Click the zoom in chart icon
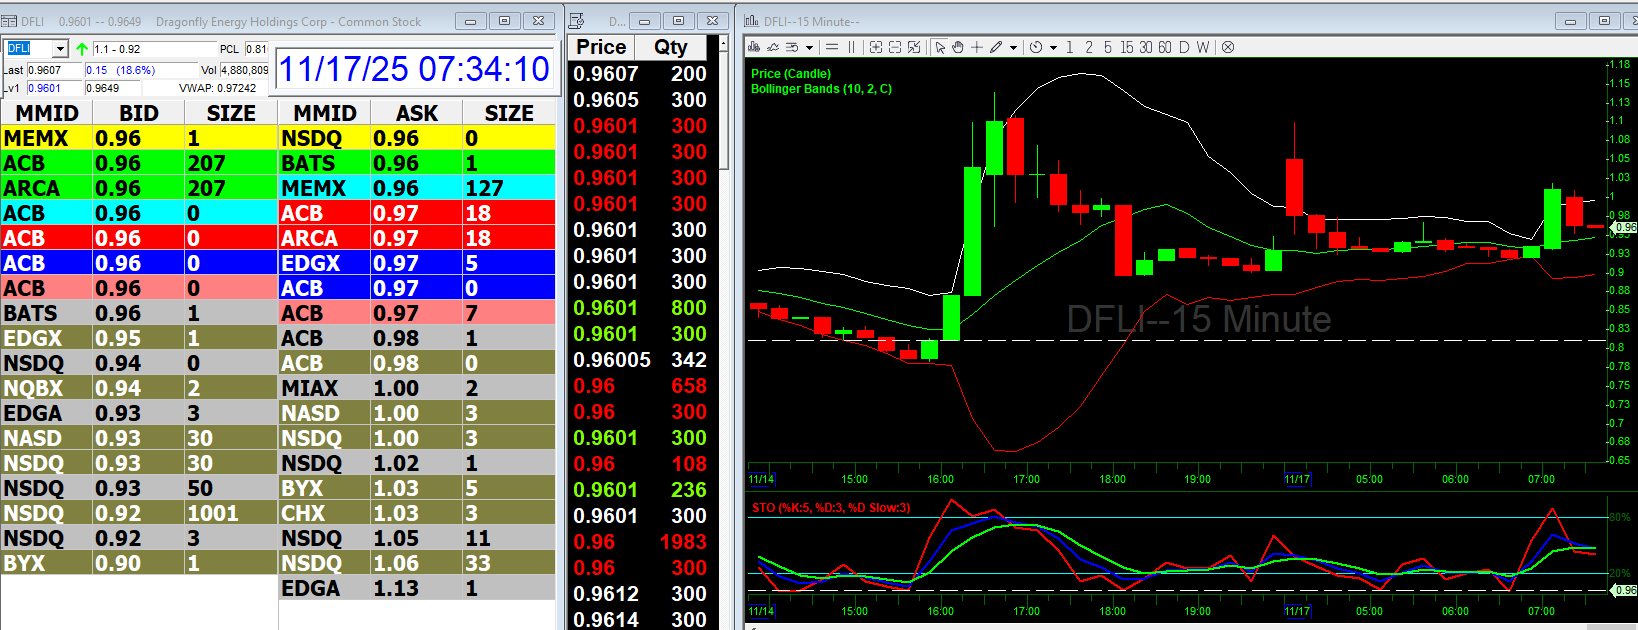This screenshot has height=630, width=1638. pyautogui.click(x=876, y=47)
